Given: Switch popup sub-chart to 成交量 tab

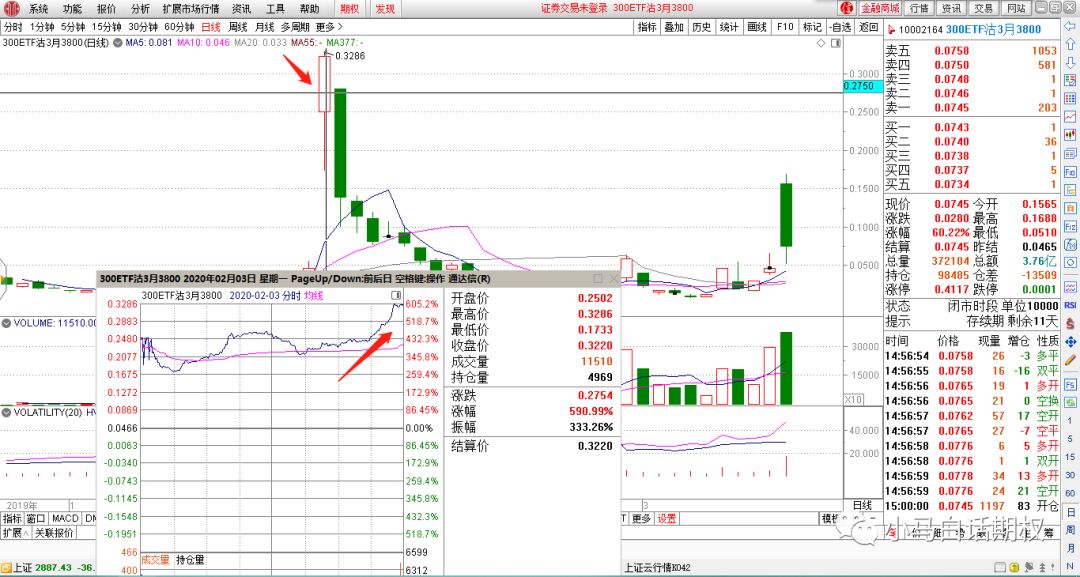Looking at the screenshot, I should click(155, 560).
